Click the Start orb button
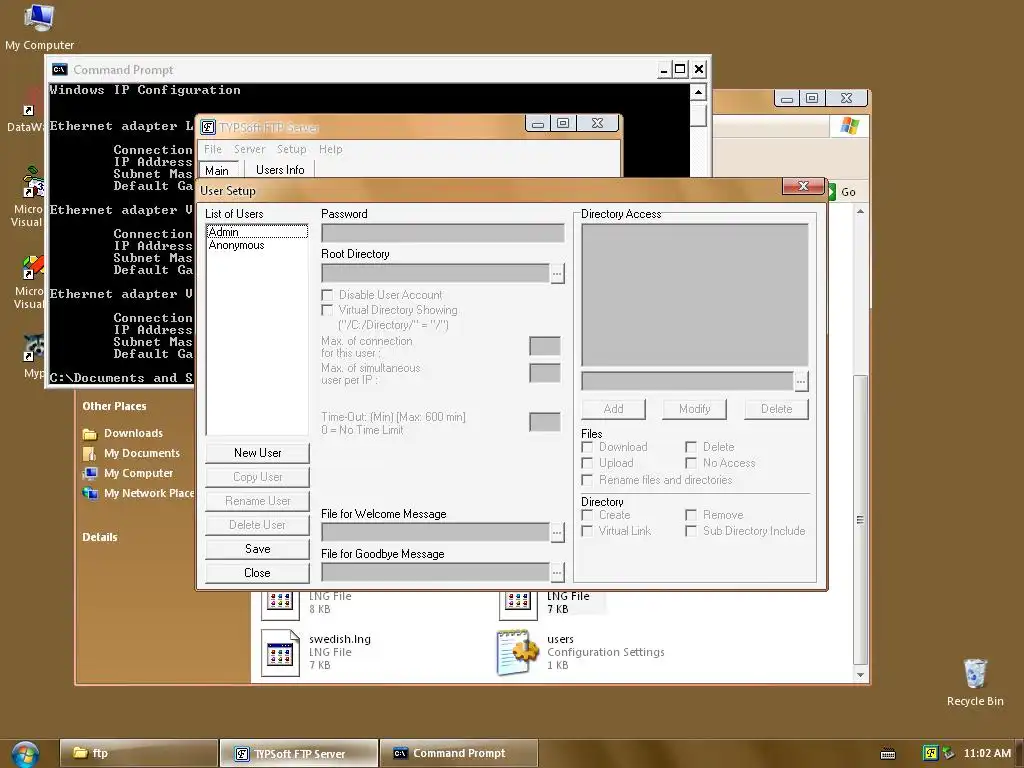The height and width of the screenshot is (768, 1024). [x=25, y=754]
